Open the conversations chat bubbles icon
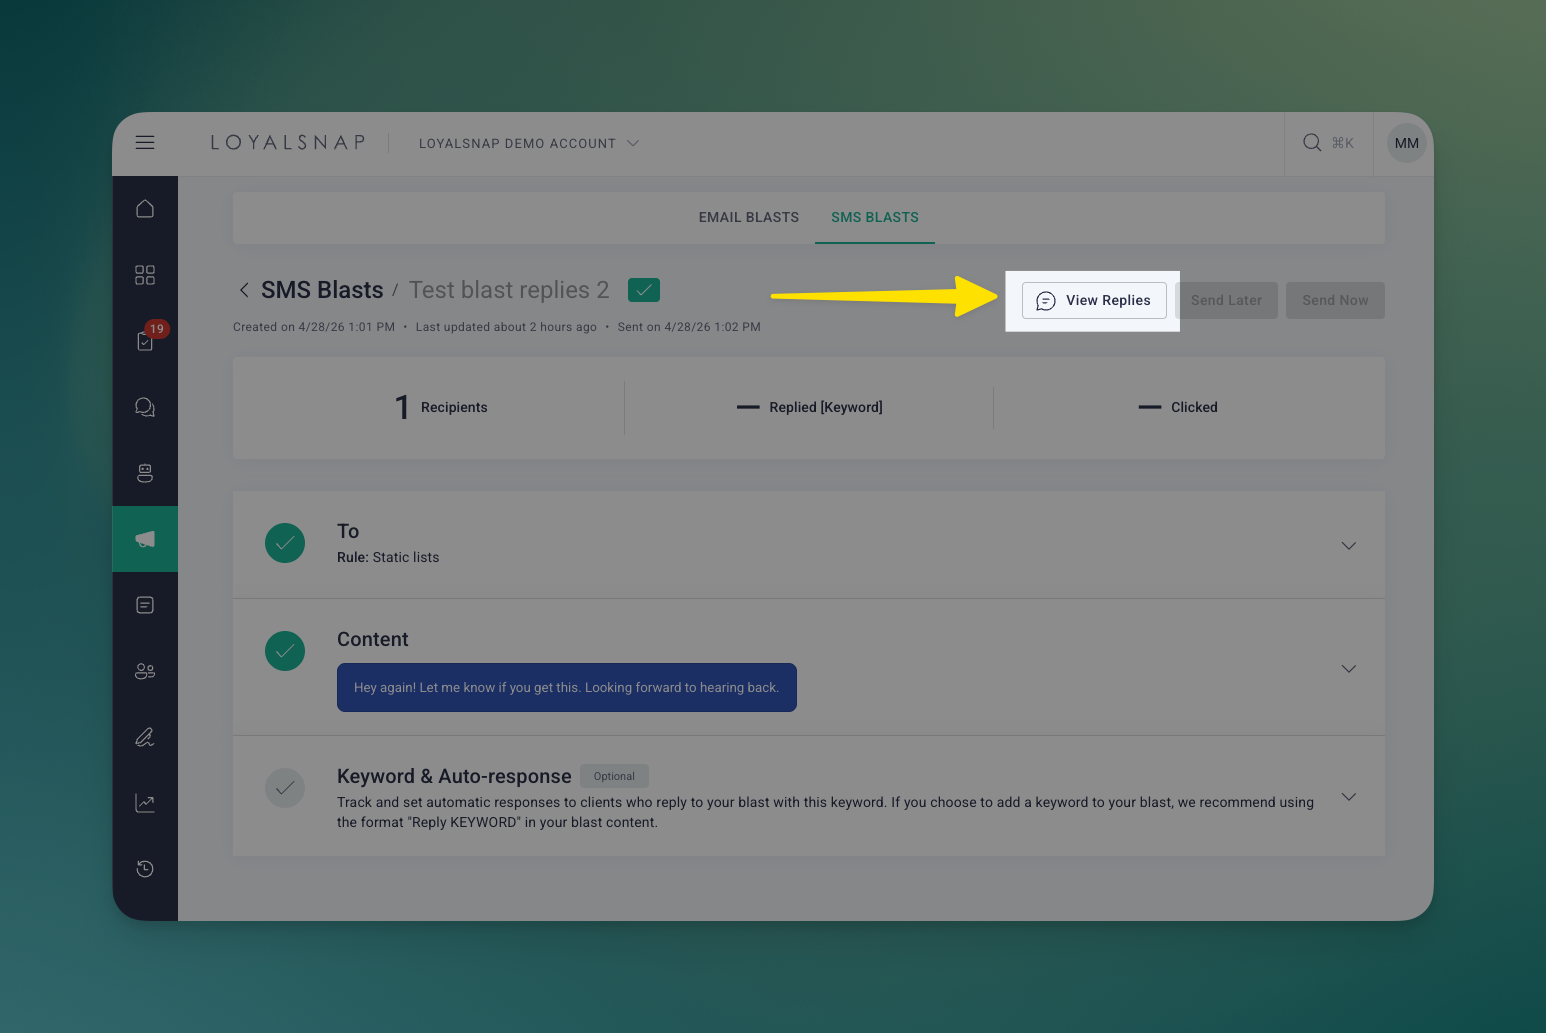Viewport: 1546px width, 1033px height. click(145, 407)
